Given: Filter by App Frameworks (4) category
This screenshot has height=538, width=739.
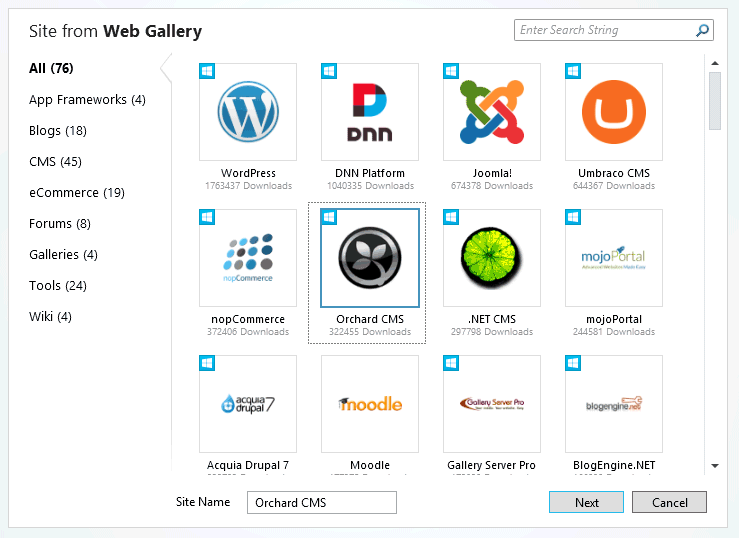Looking at the screenshot, I should coord(87,100).
